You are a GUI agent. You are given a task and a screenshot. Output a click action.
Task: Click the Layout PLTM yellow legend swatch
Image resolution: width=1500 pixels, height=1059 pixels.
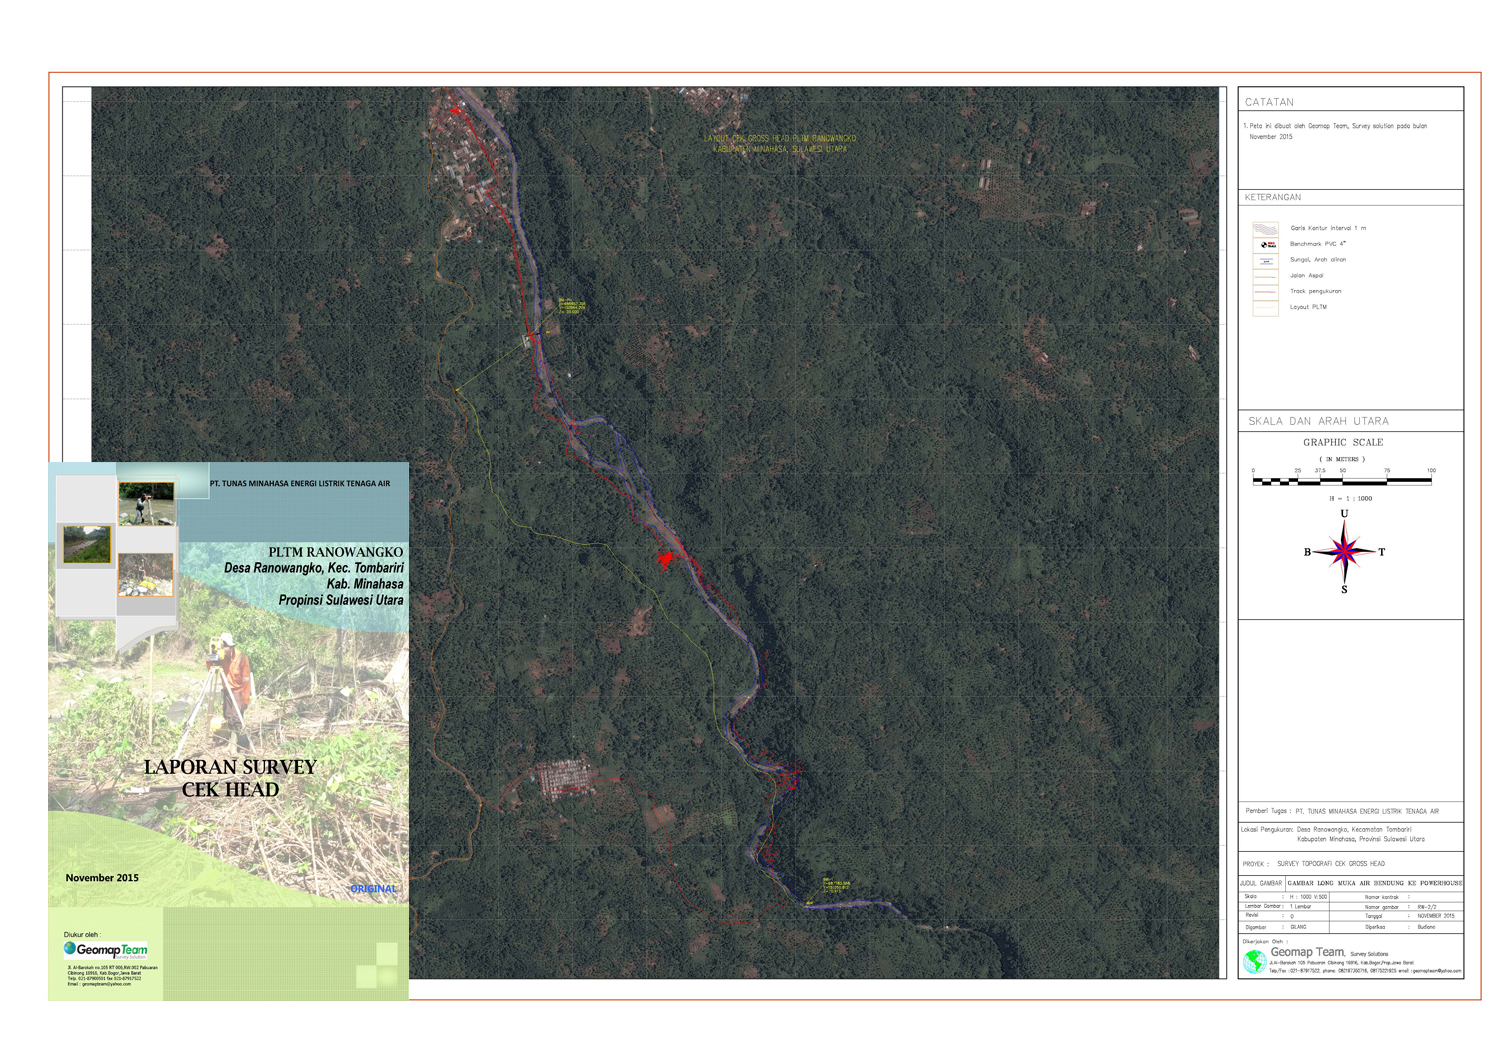1266,308
